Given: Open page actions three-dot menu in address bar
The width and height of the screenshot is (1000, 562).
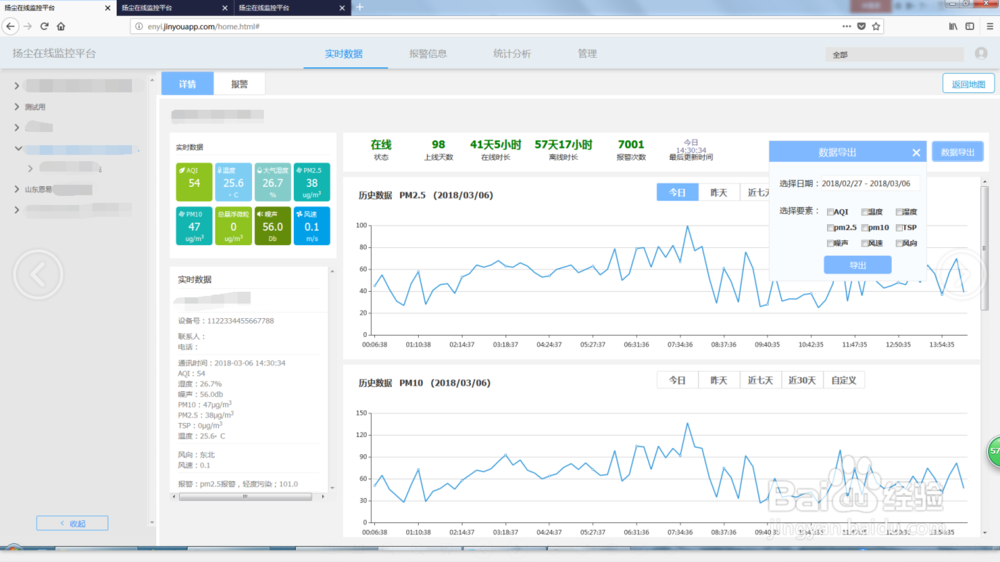Looking at the screenshot, I should click(846, 26).
